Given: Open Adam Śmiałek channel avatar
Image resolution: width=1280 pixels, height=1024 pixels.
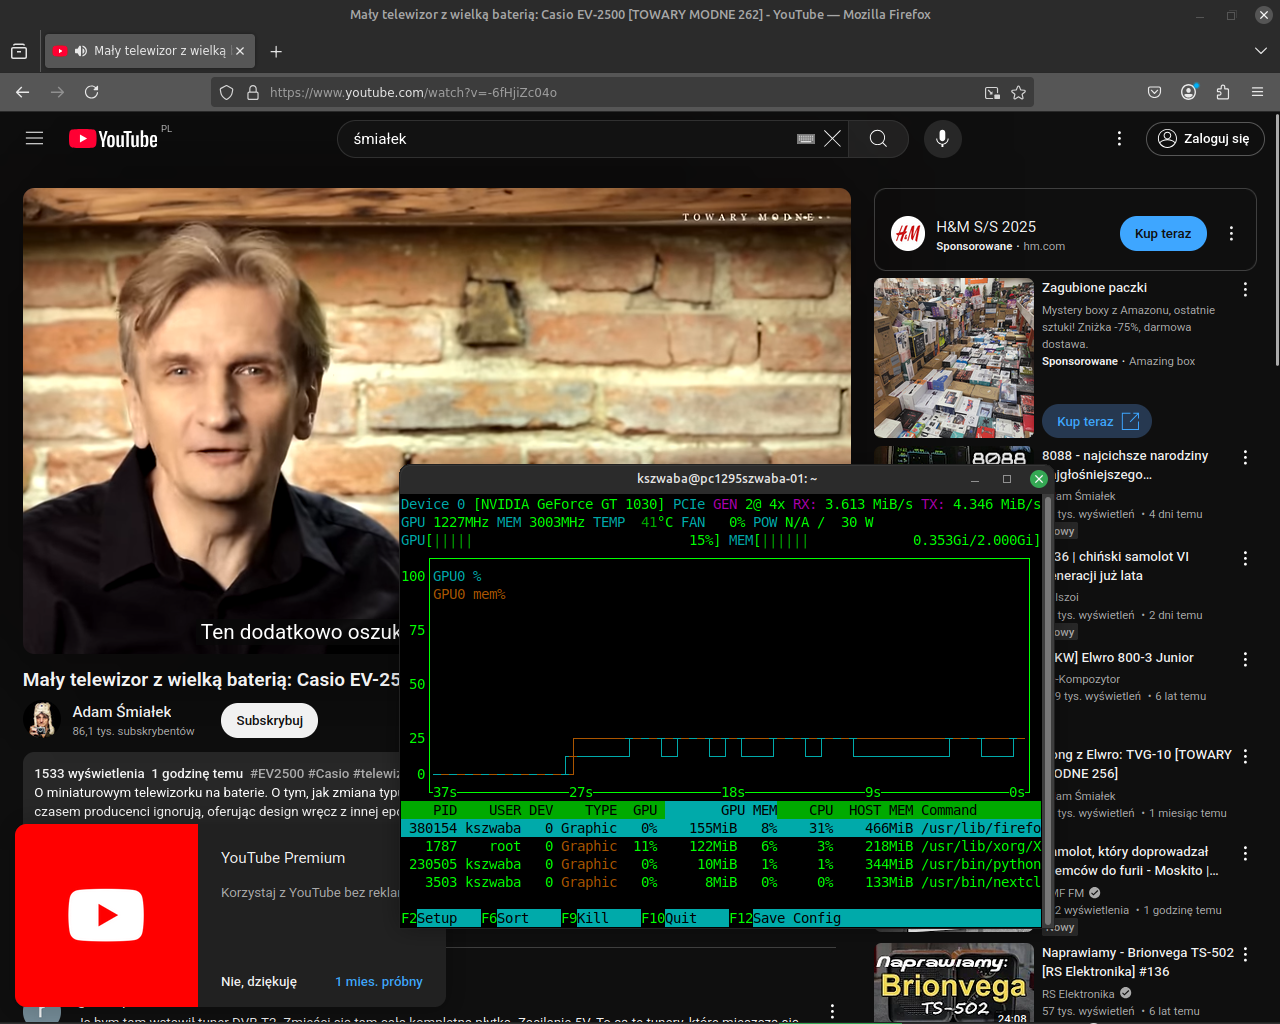Looking at the screenshot, I should point(42,720).
